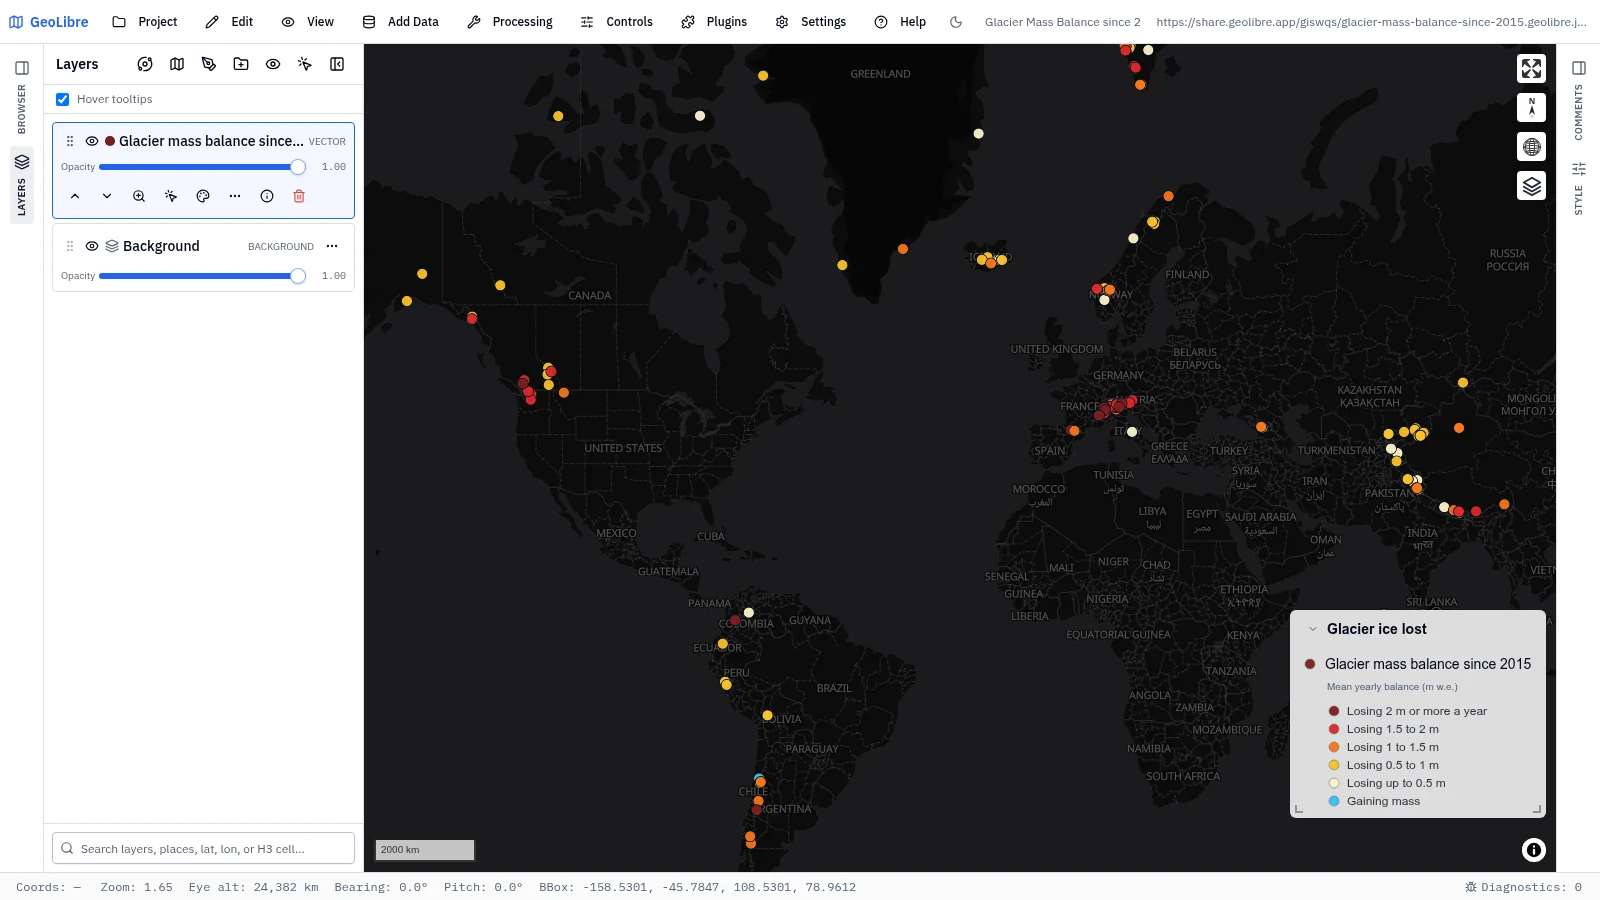The height and width of the screenshot is (900, 1600).
Task: Open the Add Data menu
Action: (401, 21)
